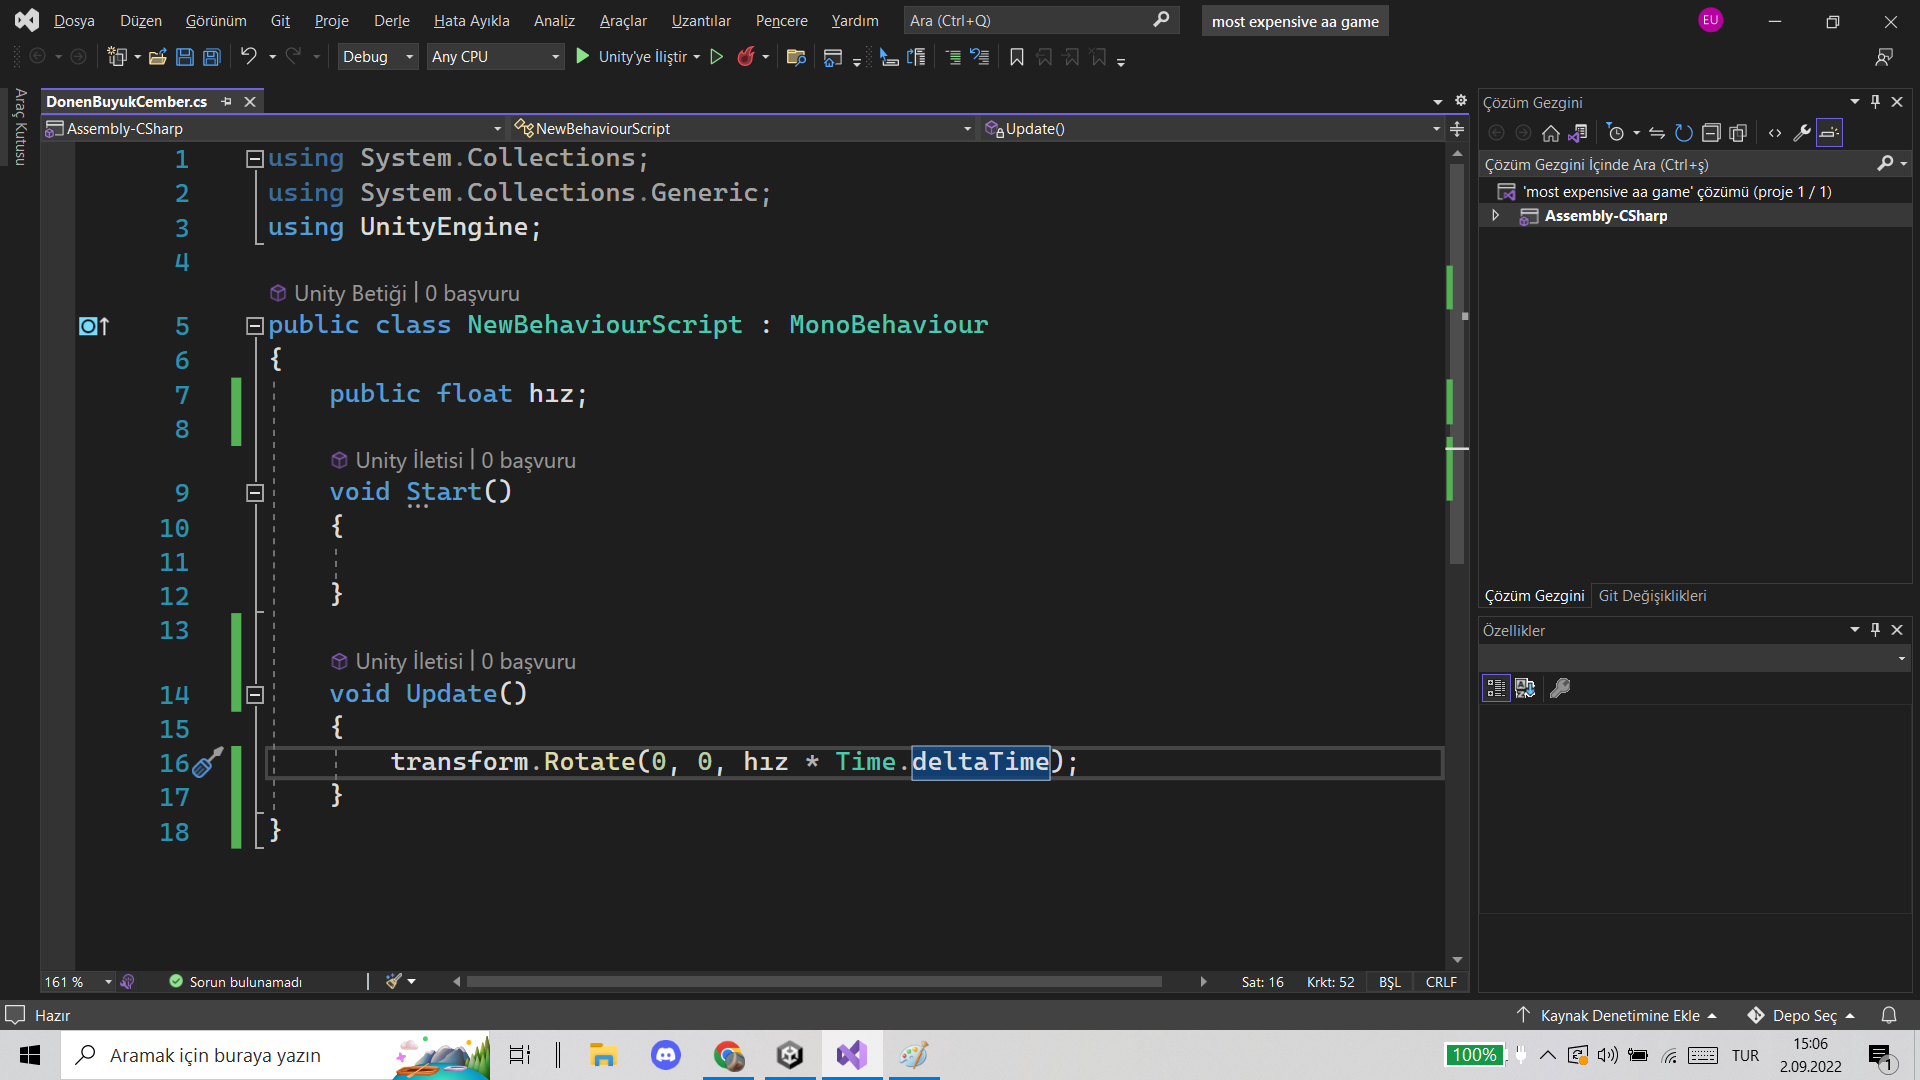This screenshot has width=1920, height=1080.
Task: Click the bookmark toggle toolbar icon
Action: tap(1017, 57)
